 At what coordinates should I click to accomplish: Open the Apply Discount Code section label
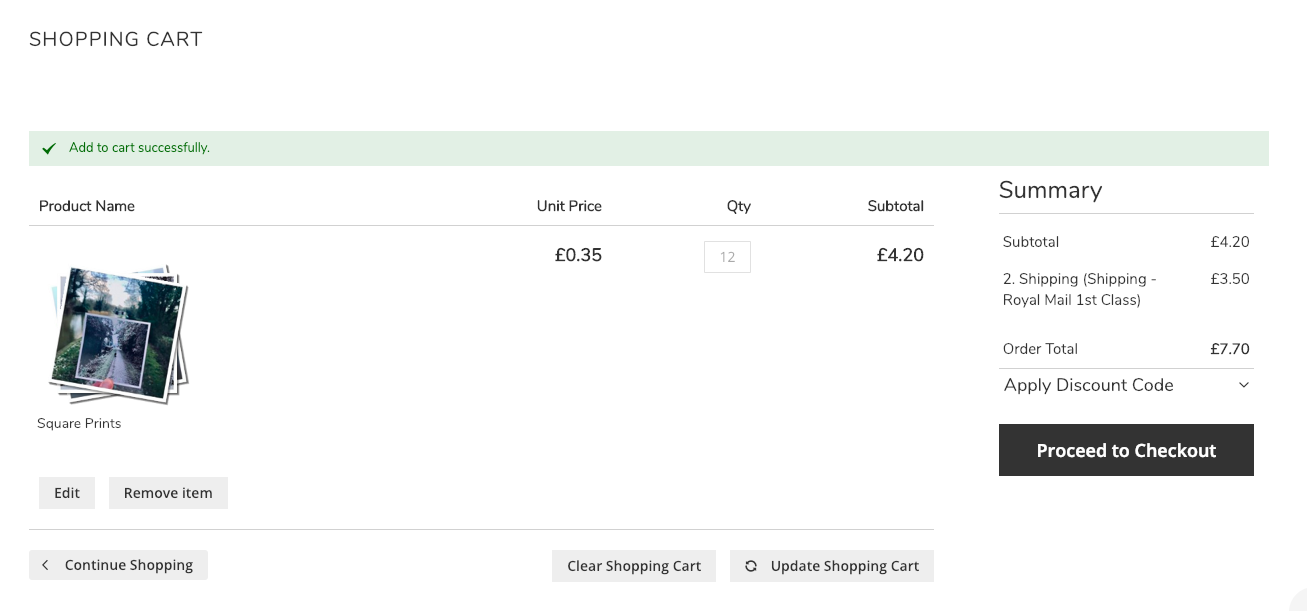[x=1088, y=385]
